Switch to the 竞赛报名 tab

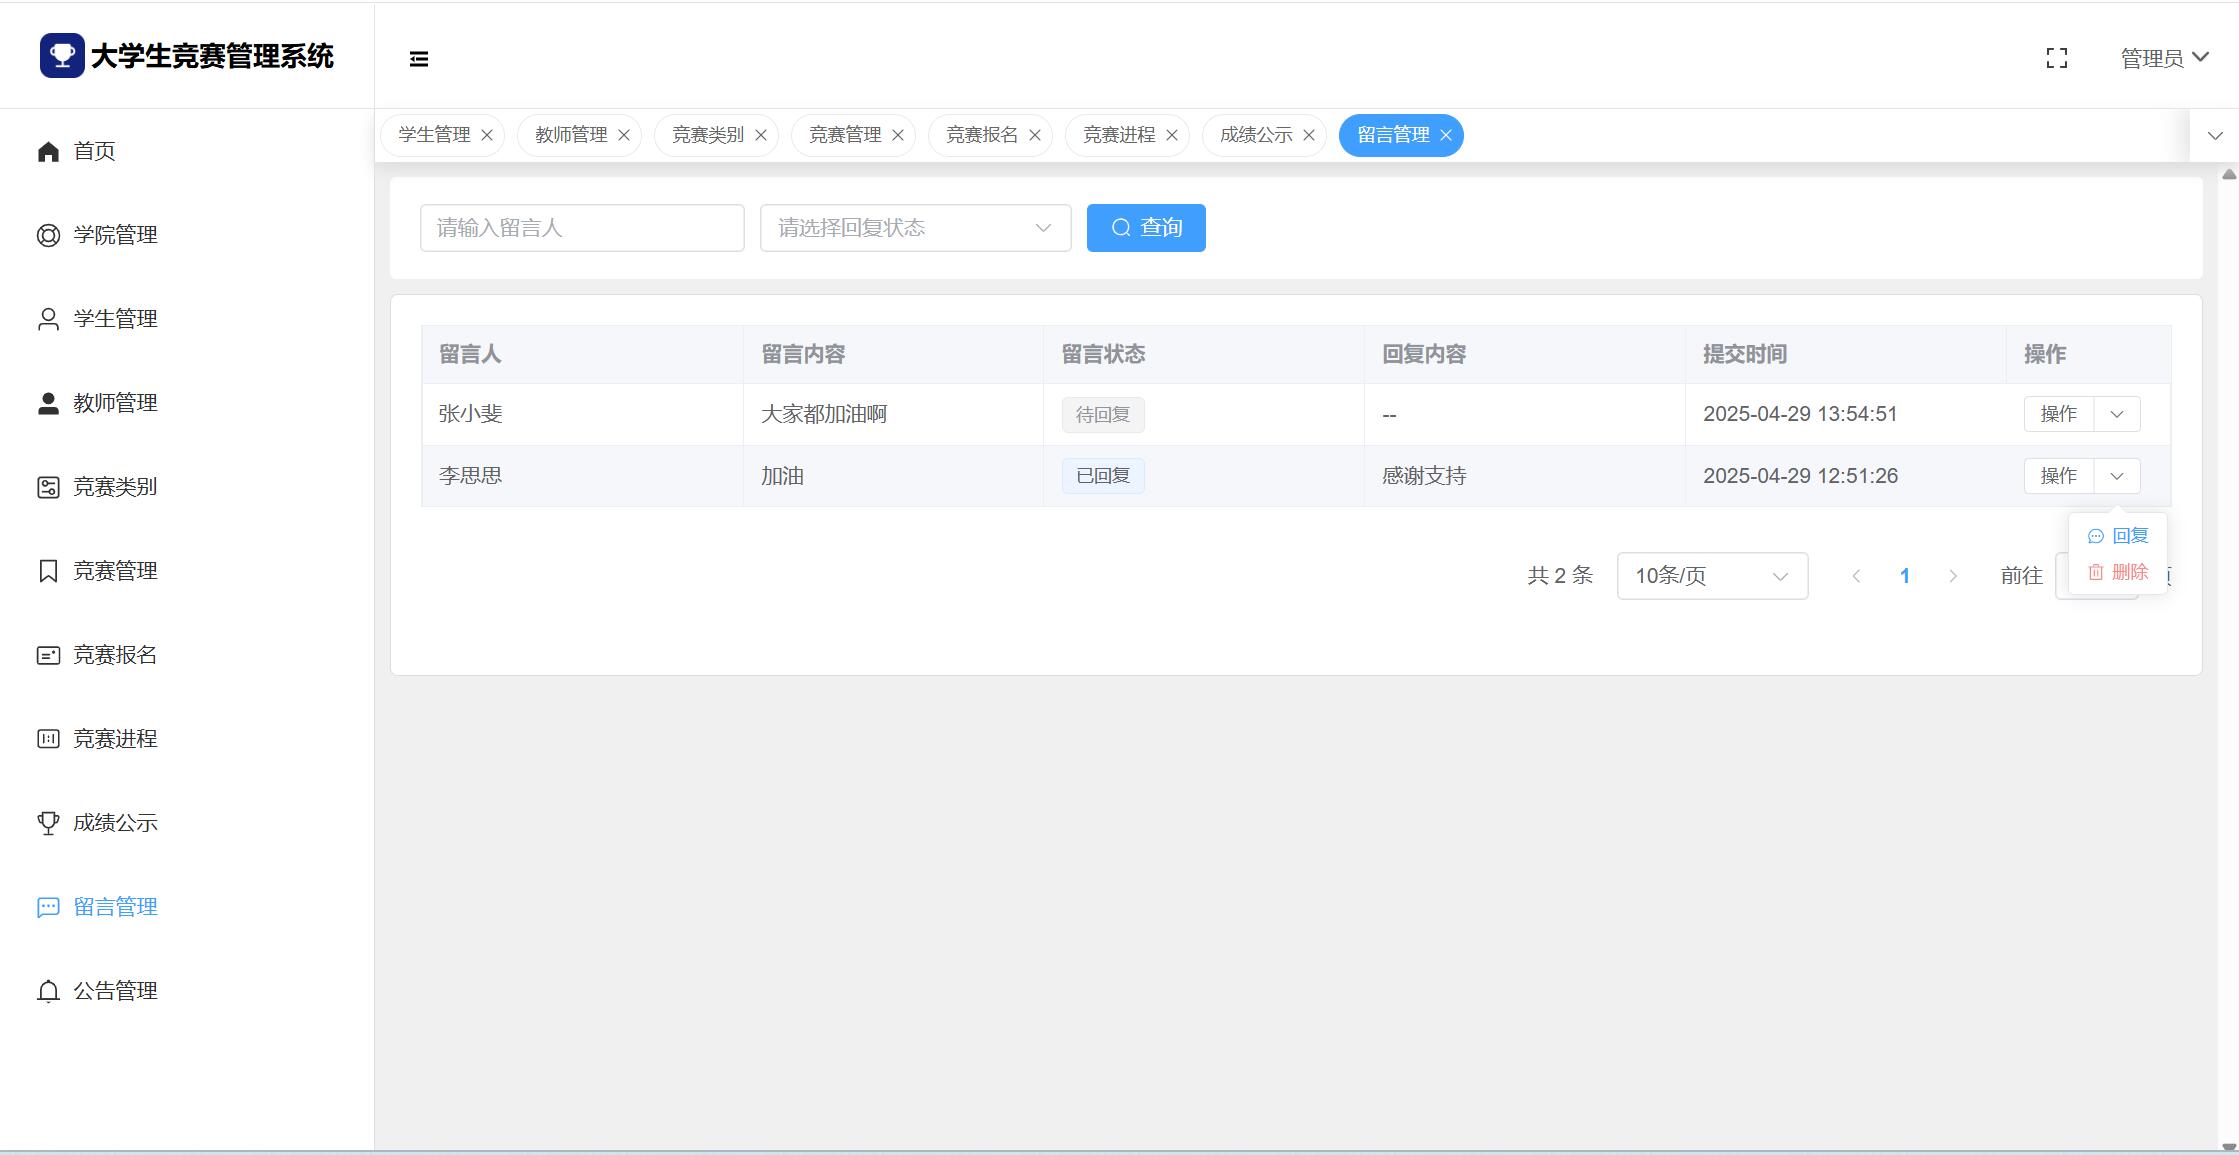click(x=981, y=135)
